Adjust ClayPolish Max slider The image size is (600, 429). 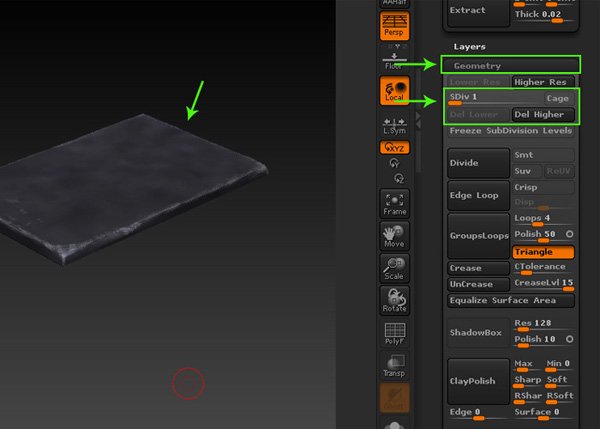point(527,365)
